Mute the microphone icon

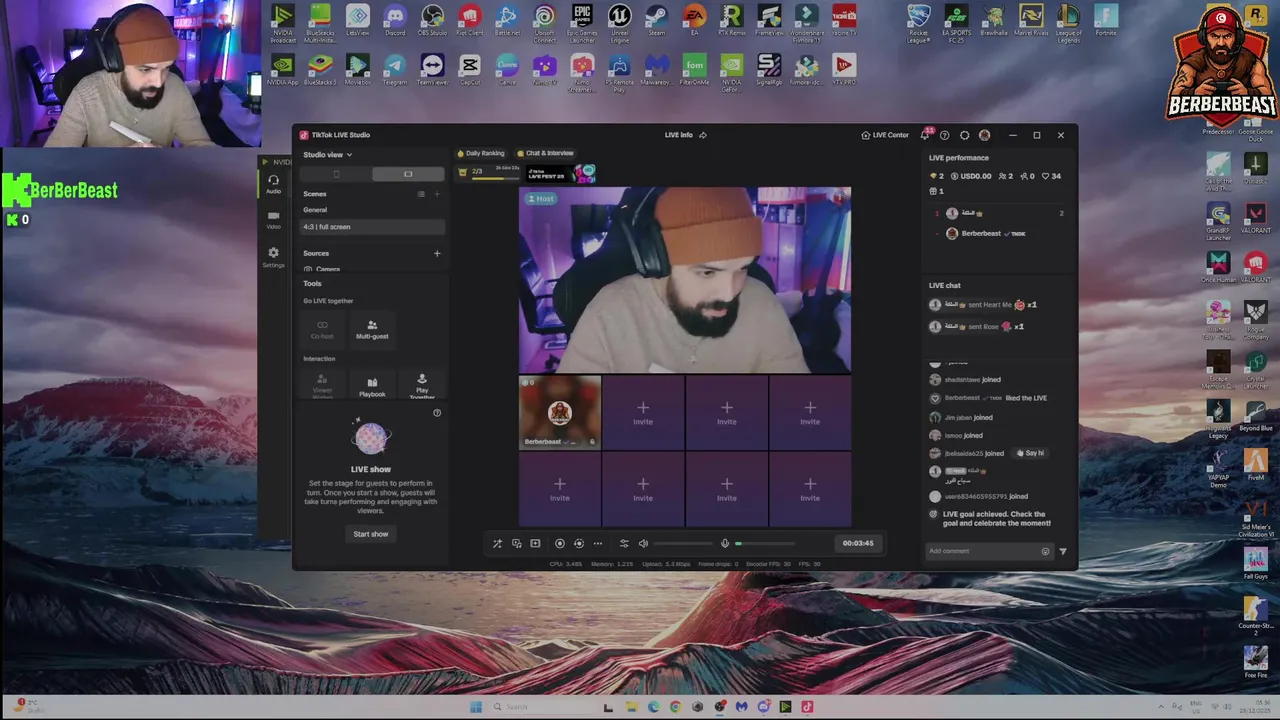(725, 543)
